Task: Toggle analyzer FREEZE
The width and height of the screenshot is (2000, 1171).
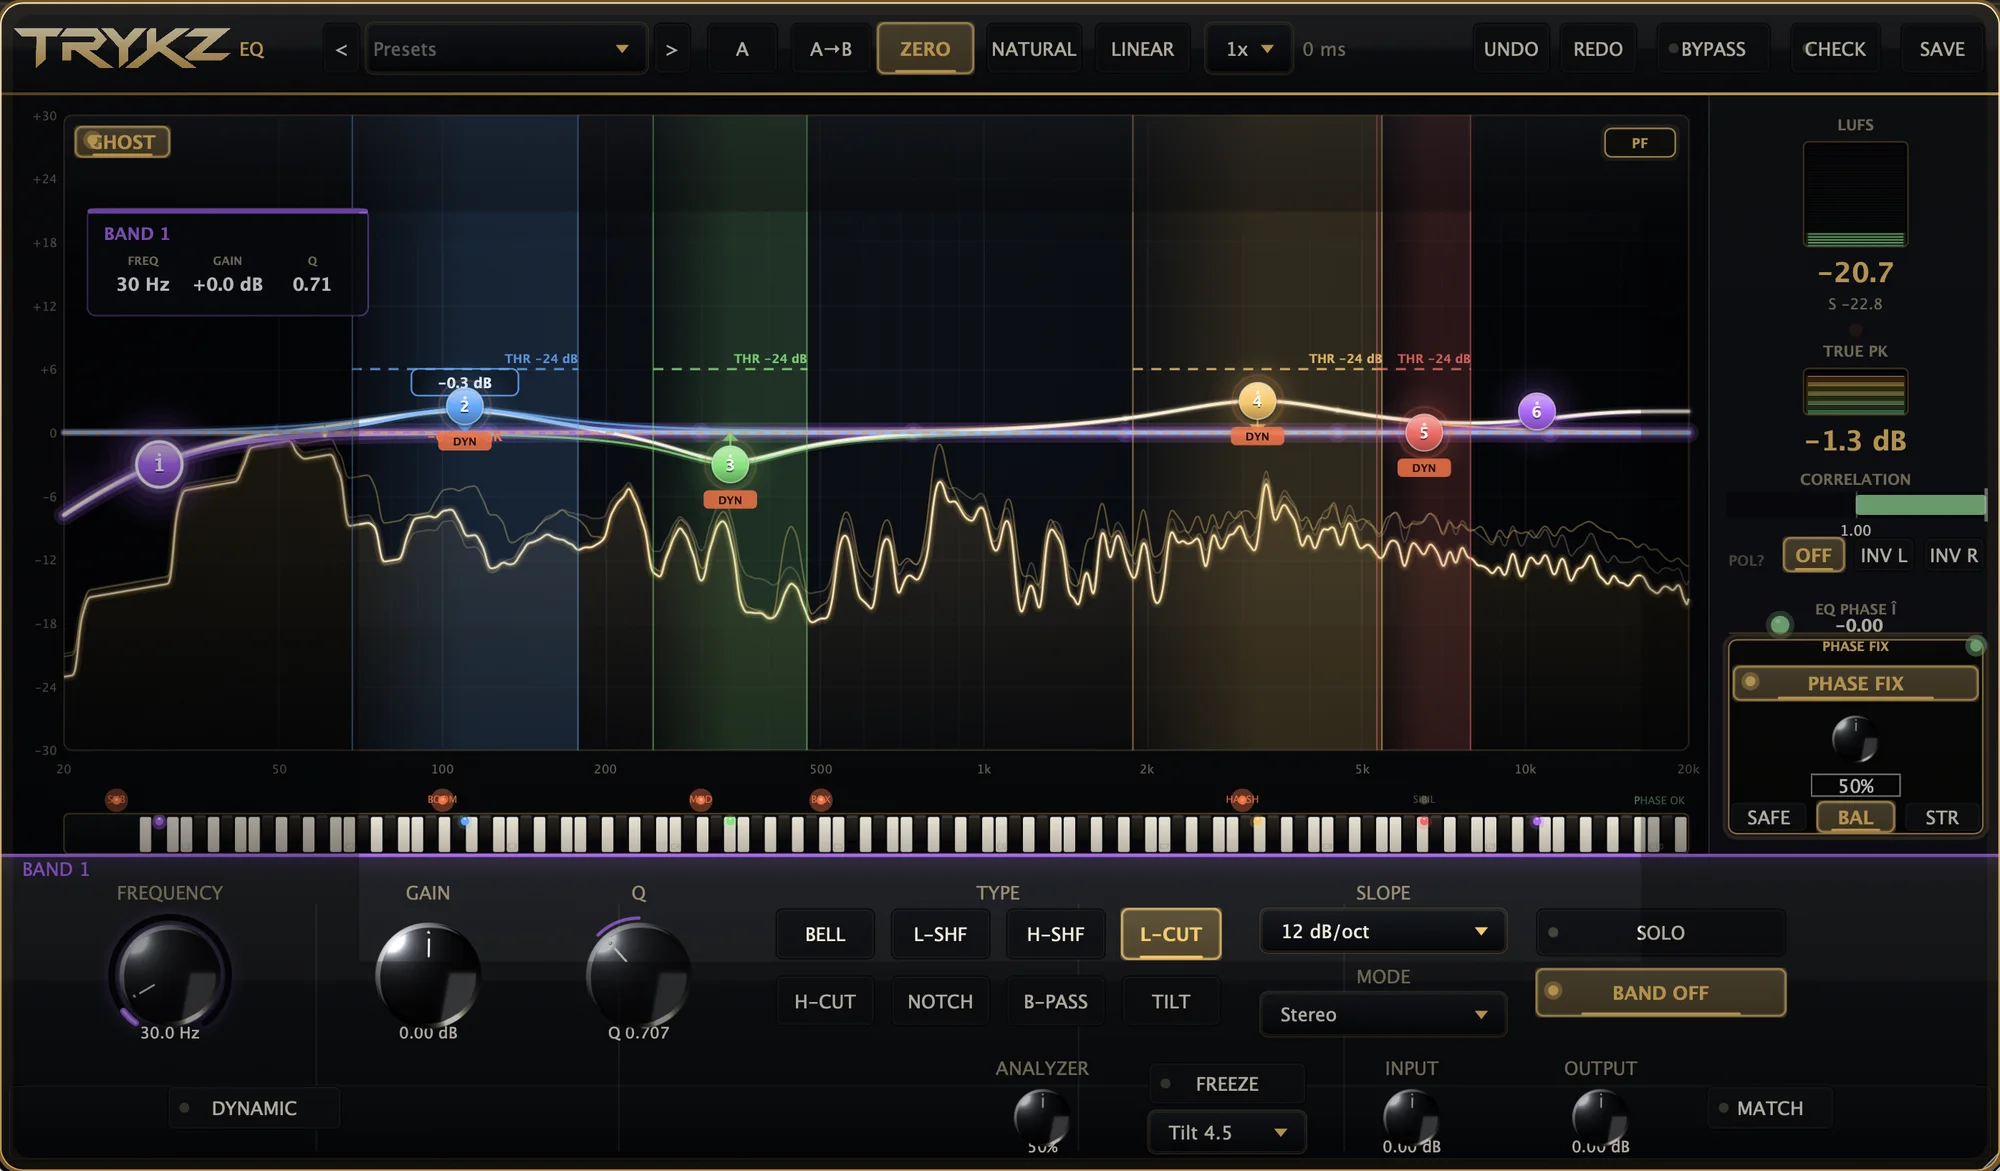Action: coord(1227,1084)
